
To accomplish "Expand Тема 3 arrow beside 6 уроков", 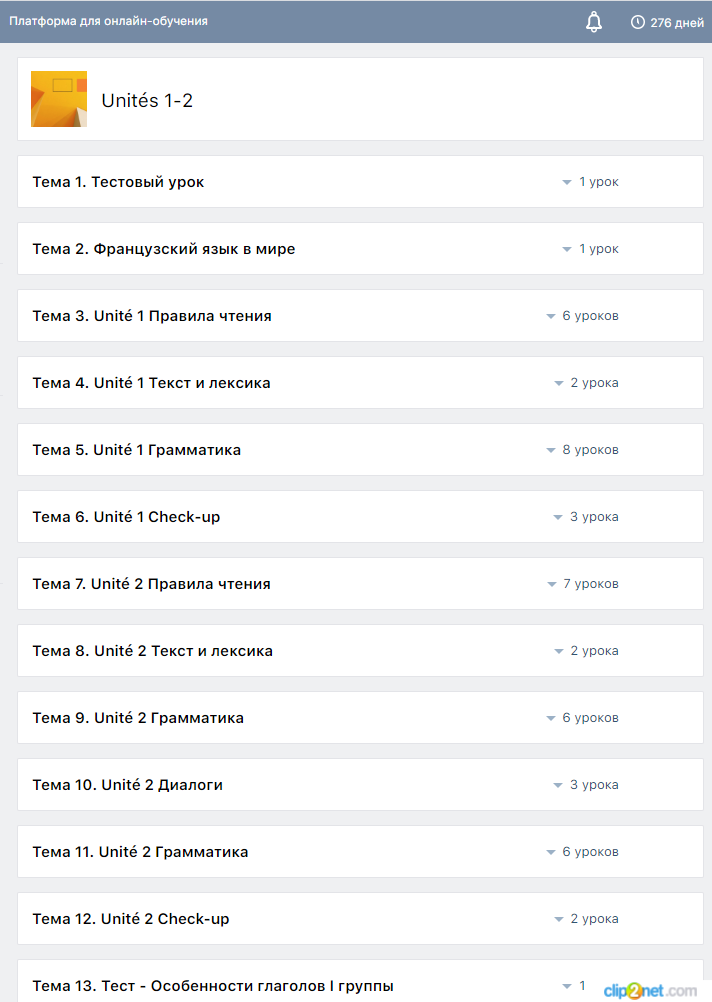I will 550,317.
